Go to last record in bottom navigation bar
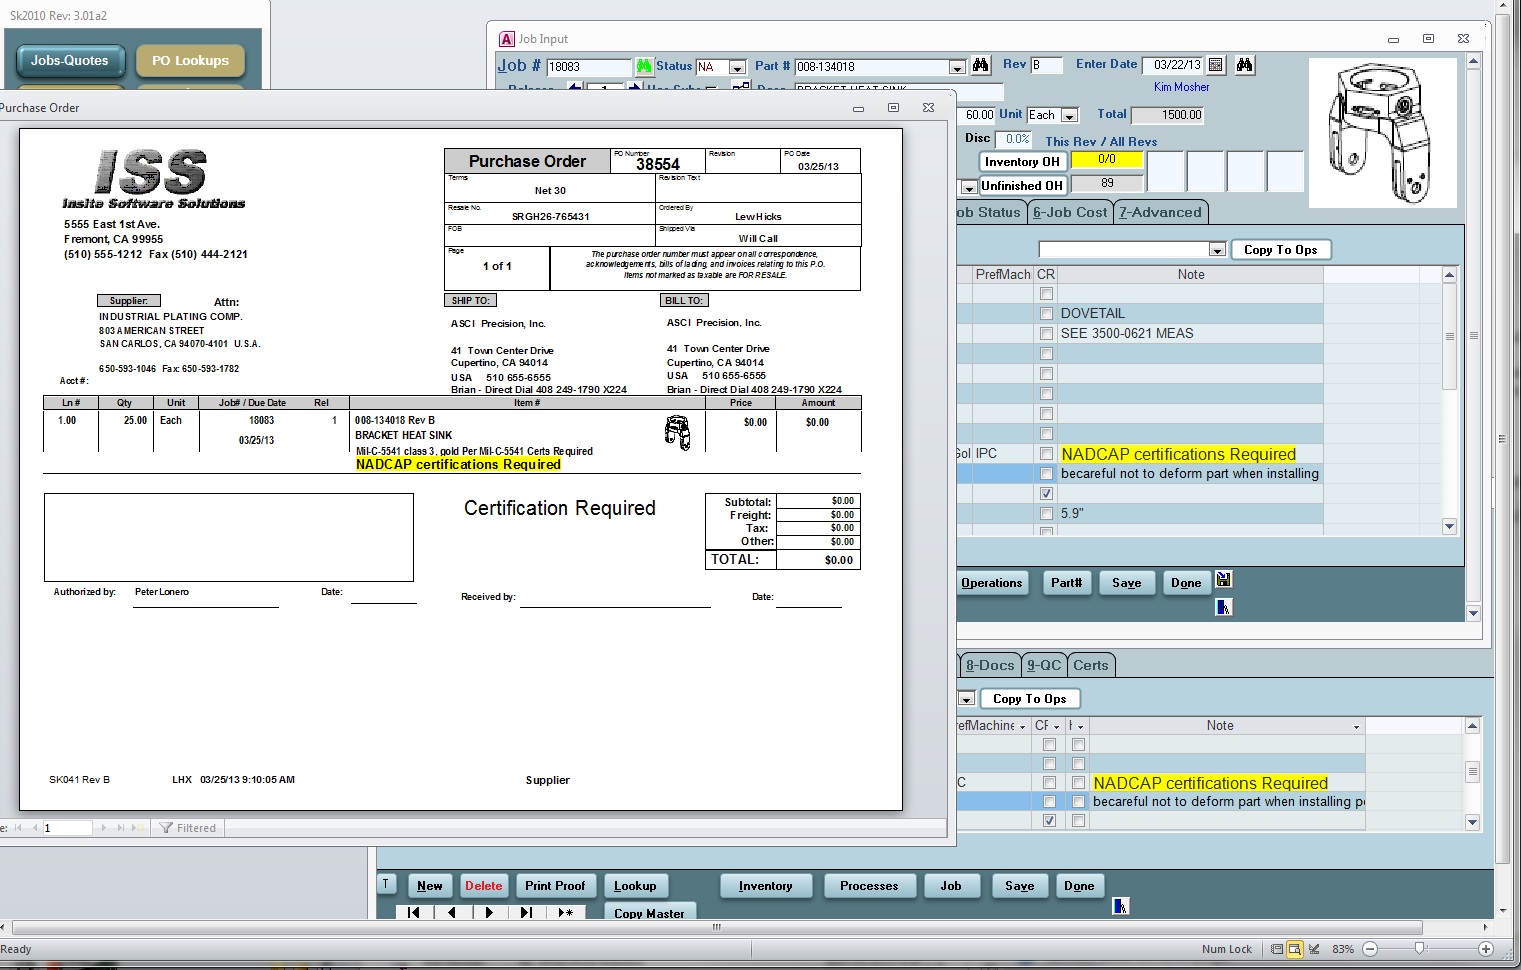1521x970 pixels. pyautogui.click(x=526, y=912)
